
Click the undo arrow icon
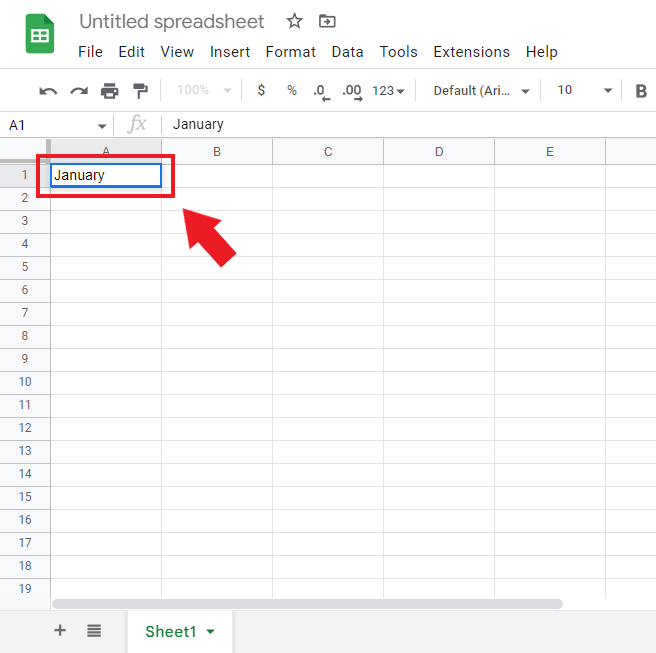tap(48, 91)
